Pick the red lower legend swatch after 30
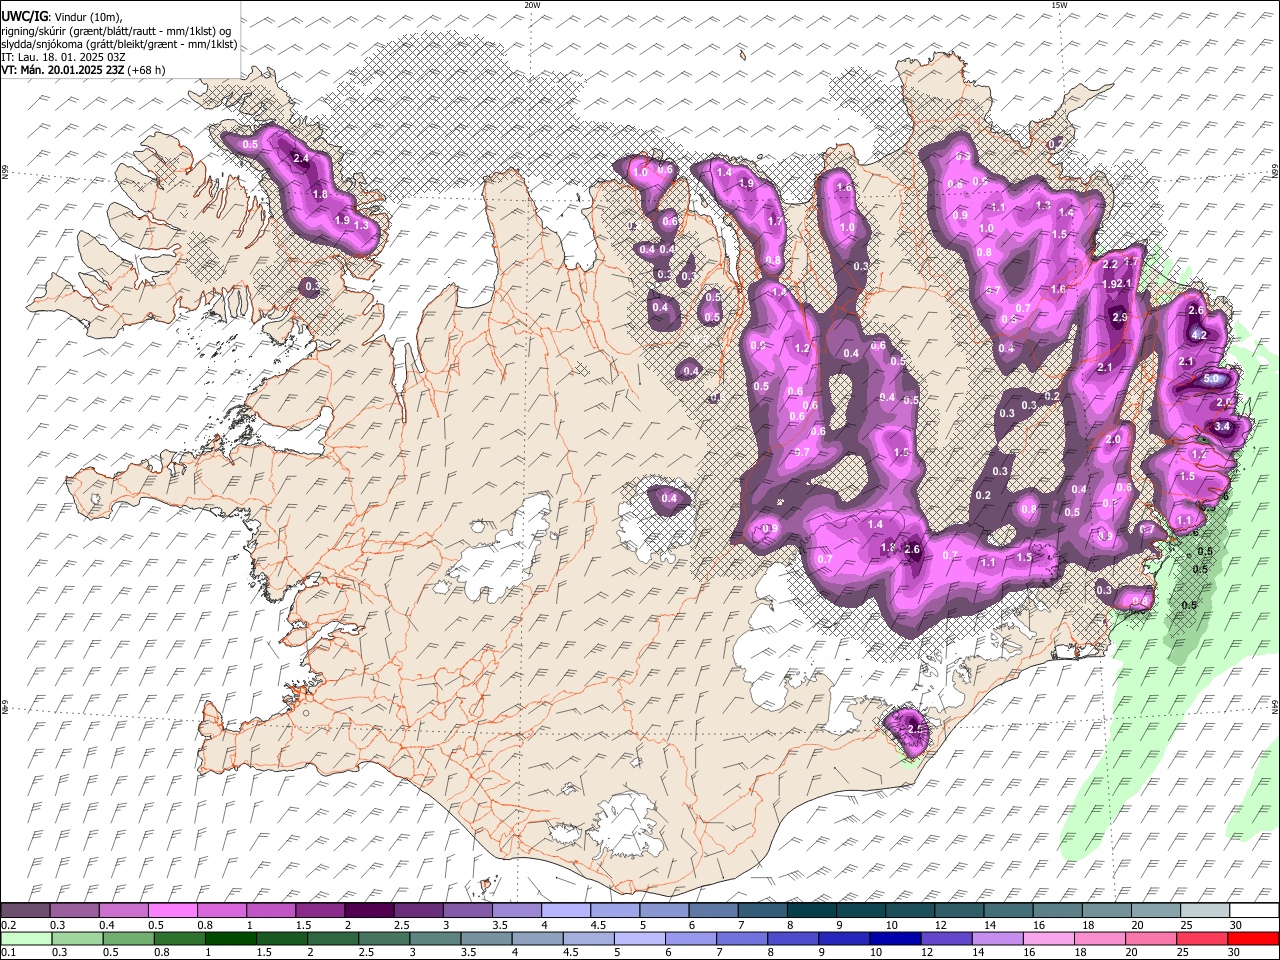 (x=1254, y=938)
